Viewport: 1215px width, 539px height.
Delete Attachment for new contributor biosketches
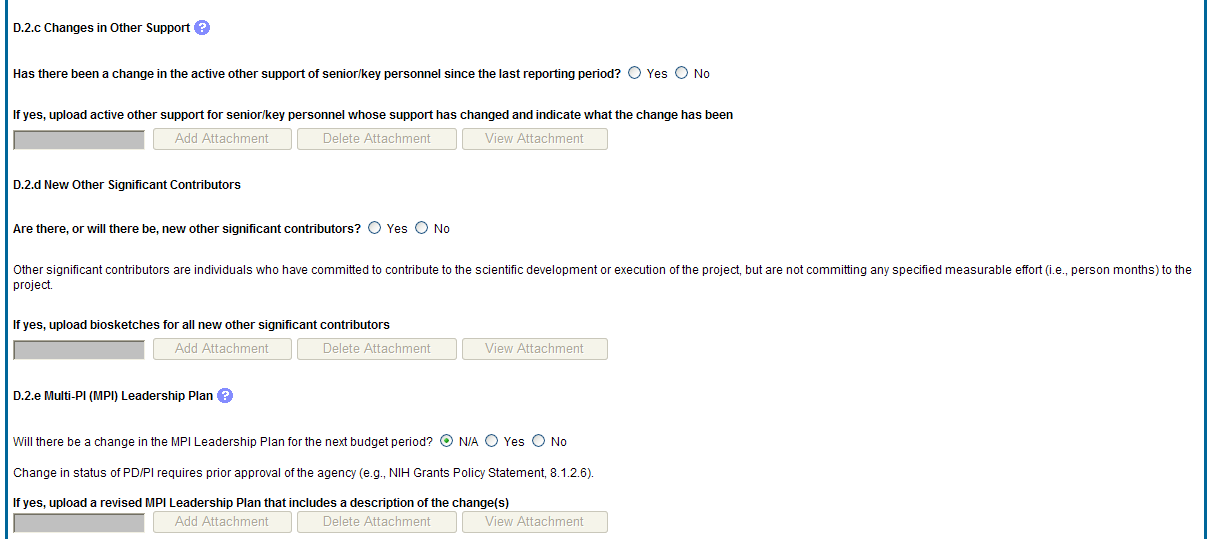click(377, 349)
